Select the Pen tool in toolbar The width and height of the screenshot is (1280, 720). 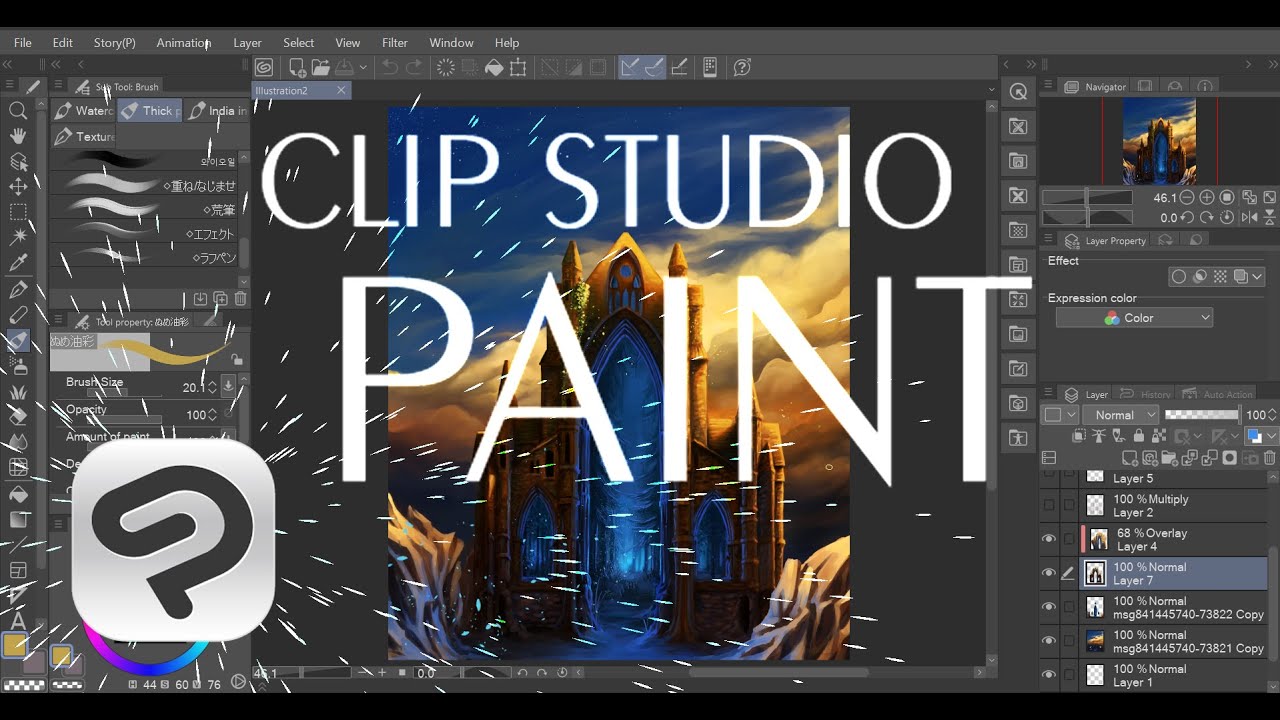click(17, 290)
